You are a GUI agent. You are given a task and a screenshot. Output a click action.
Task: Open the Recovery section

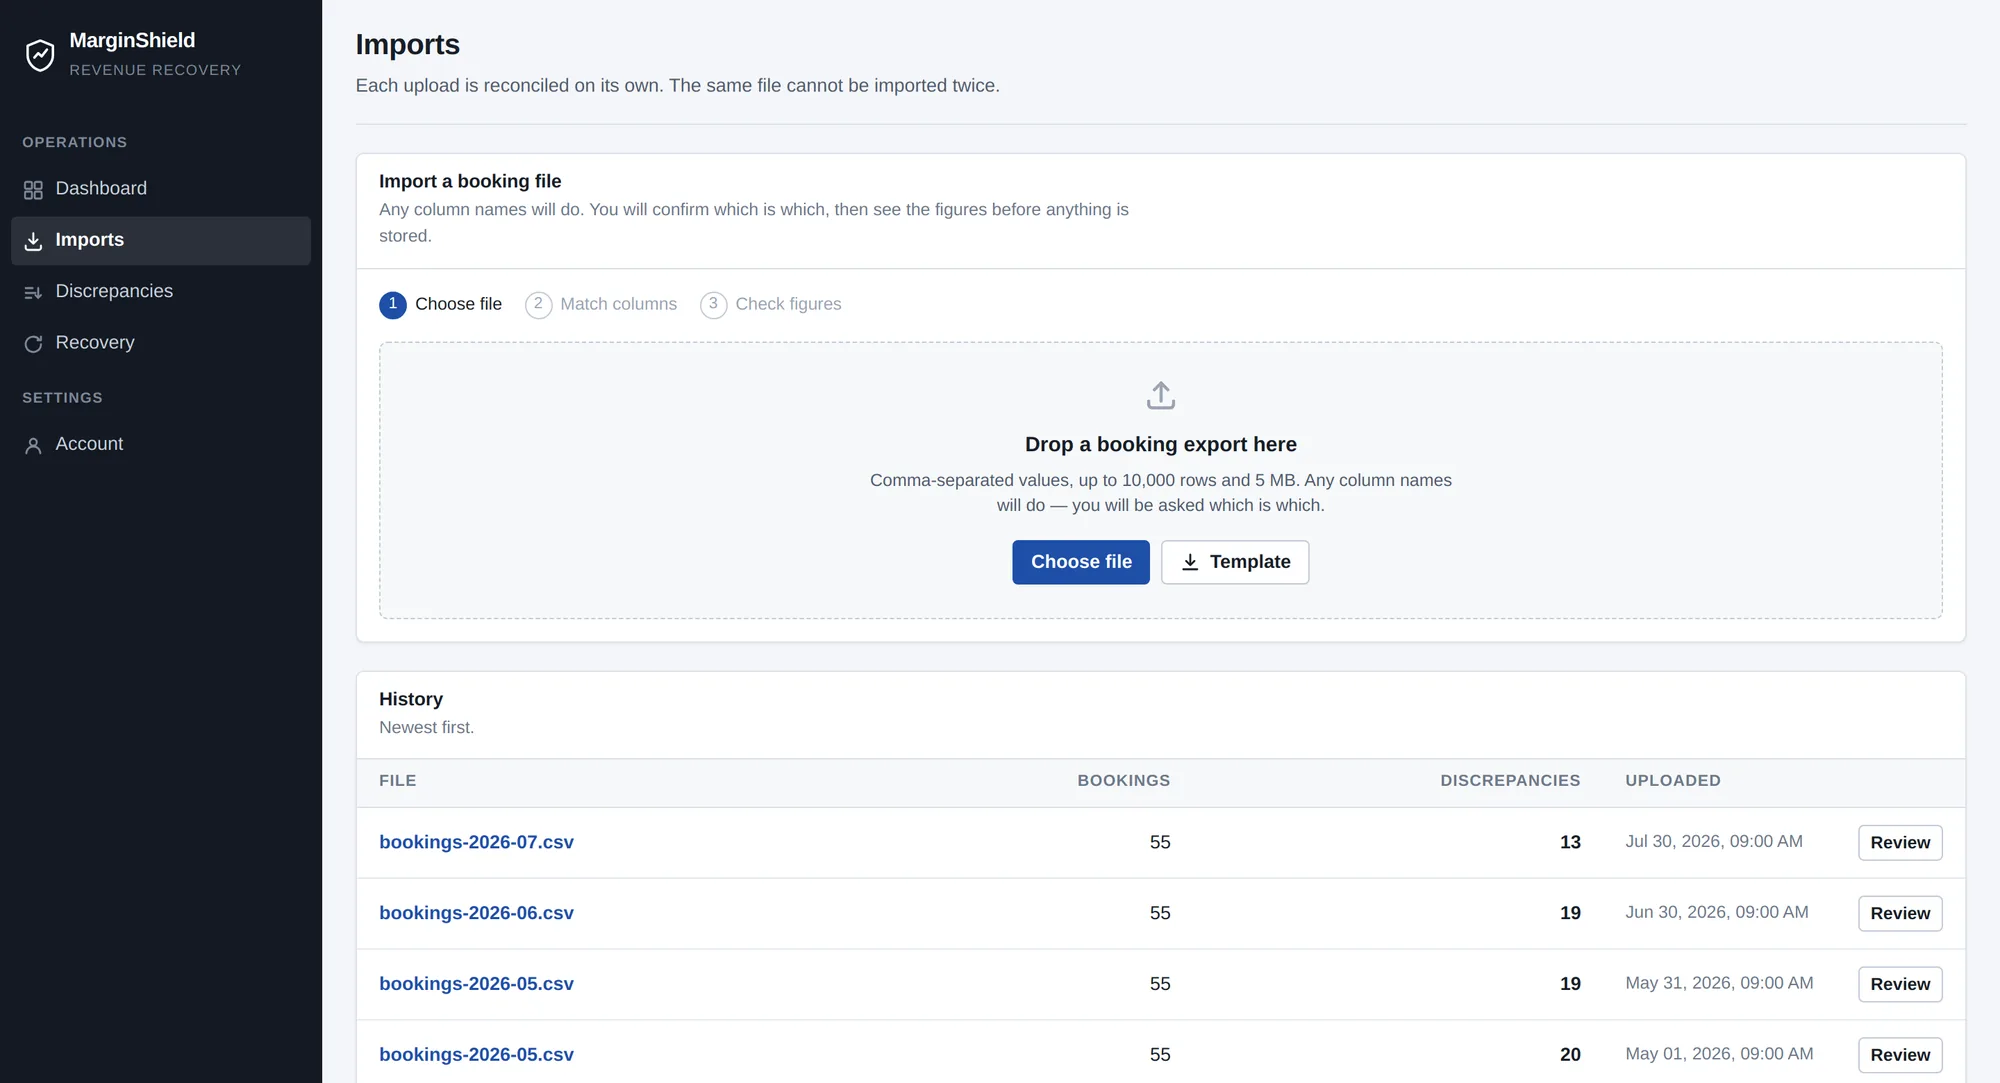pyautogui.click(x=161, y=342)
